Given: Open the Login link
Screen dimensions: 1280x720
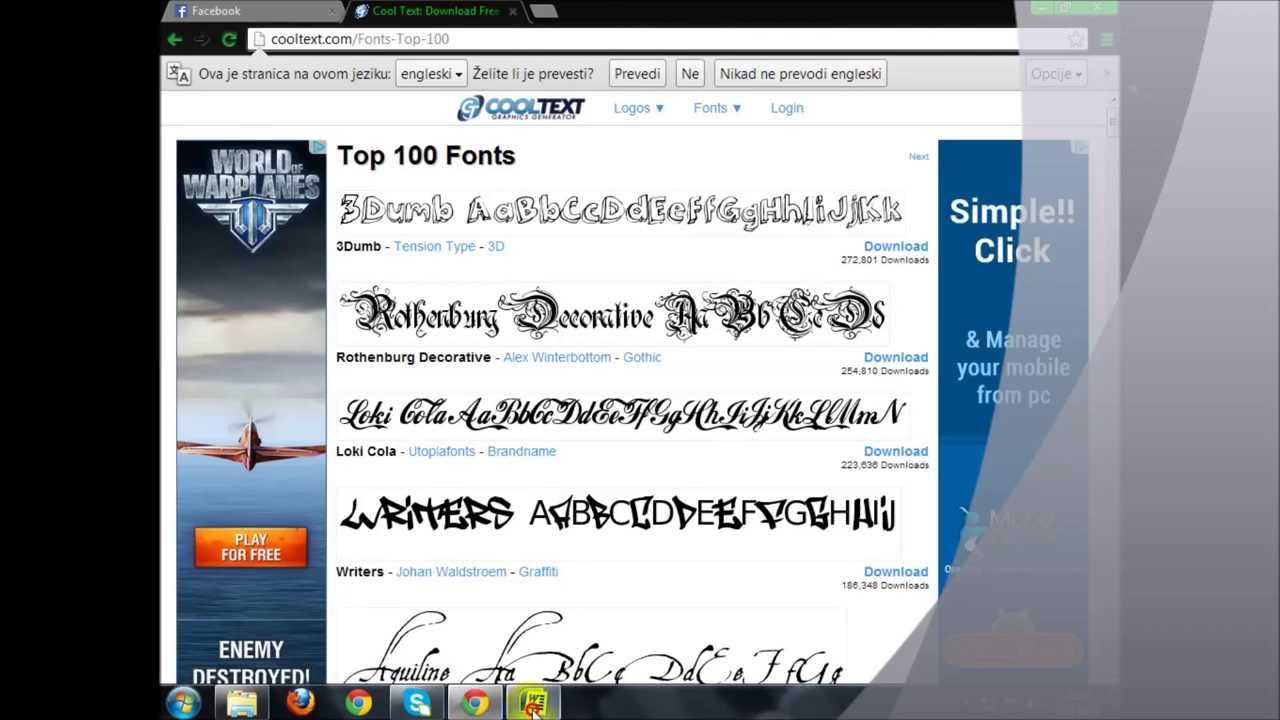Looking at the screenshot, I should [787, 108].
